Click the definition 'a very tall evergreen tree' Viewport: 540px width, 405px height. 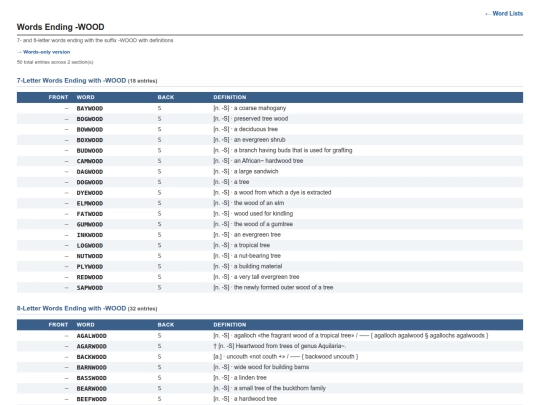click(267, 277)
